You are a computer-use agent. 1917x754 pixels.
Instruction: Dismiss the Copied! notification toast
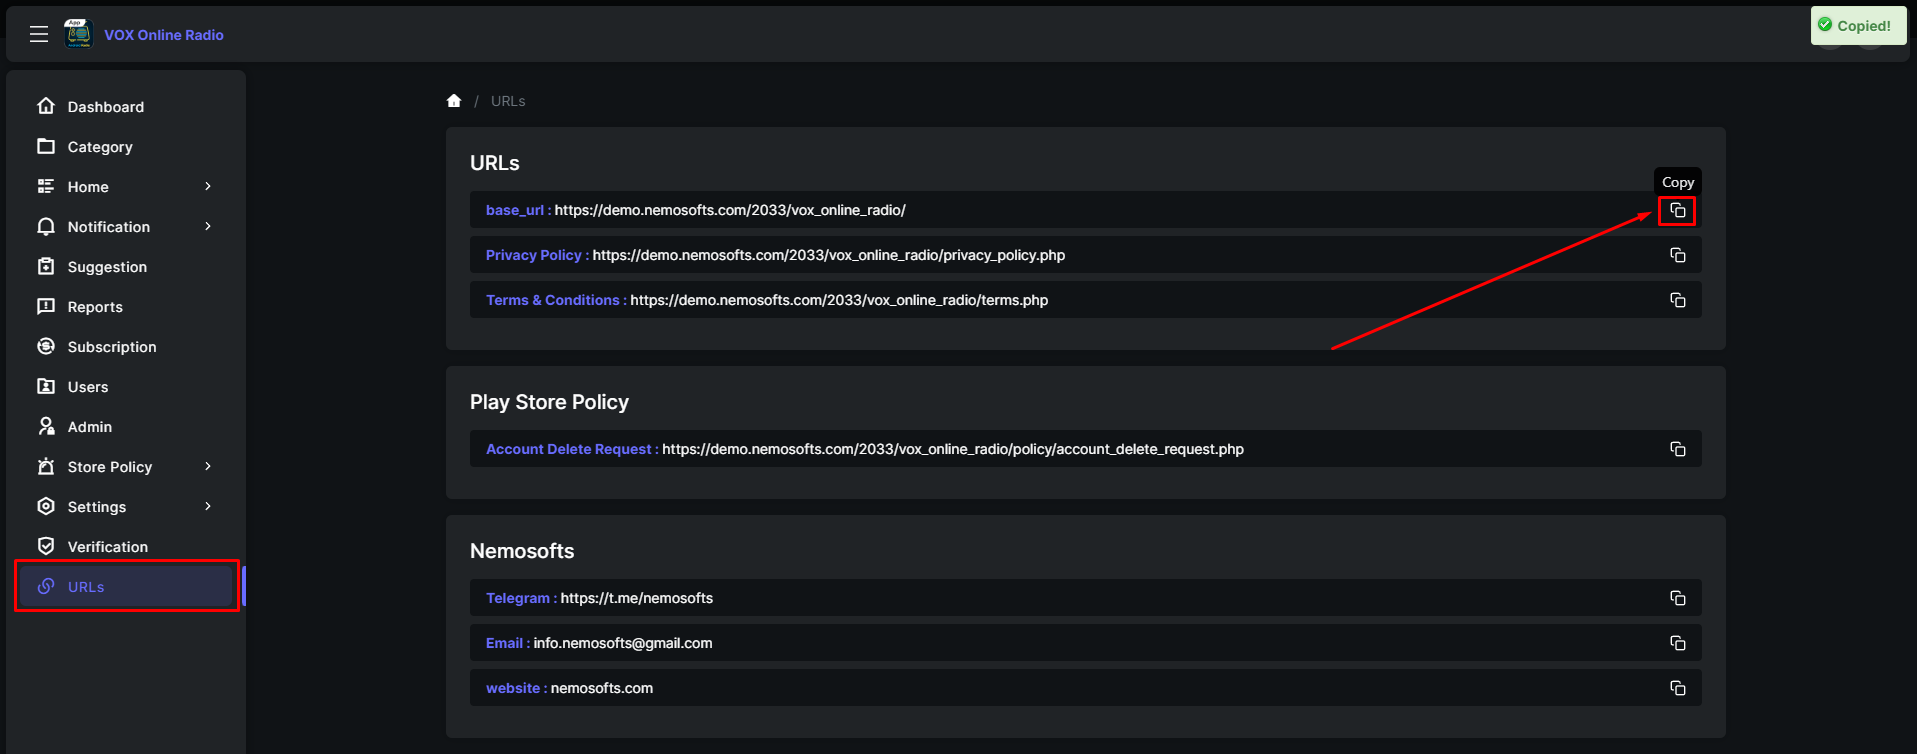[1858, 26]
